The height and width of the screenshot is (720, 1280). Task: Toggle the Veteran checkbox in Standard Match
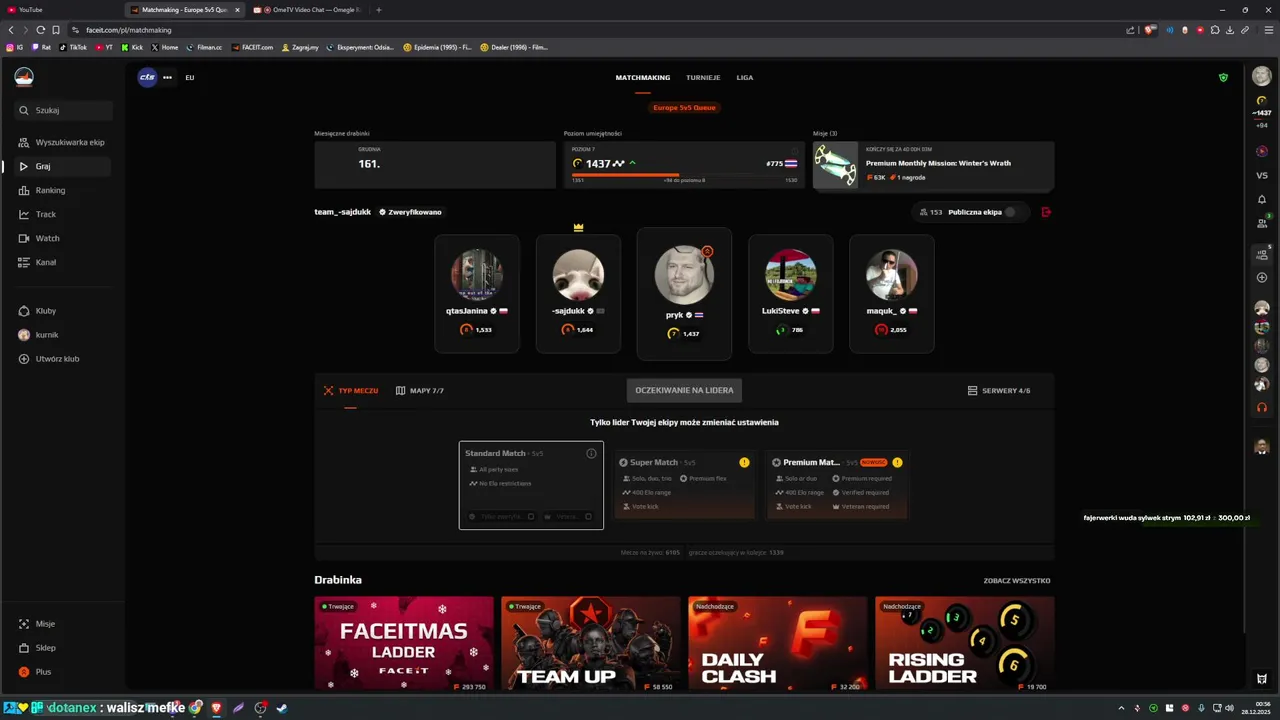point(588,517)
